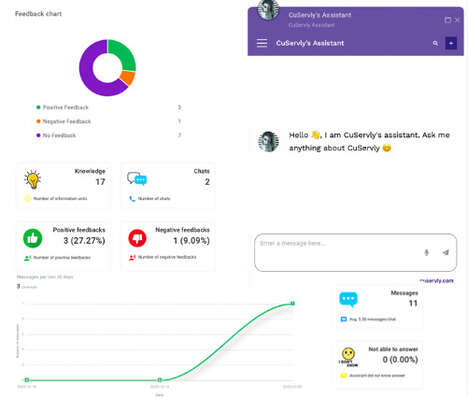Click the value 0 (0.00%)
Screen dimensions: 468x397
400,360
